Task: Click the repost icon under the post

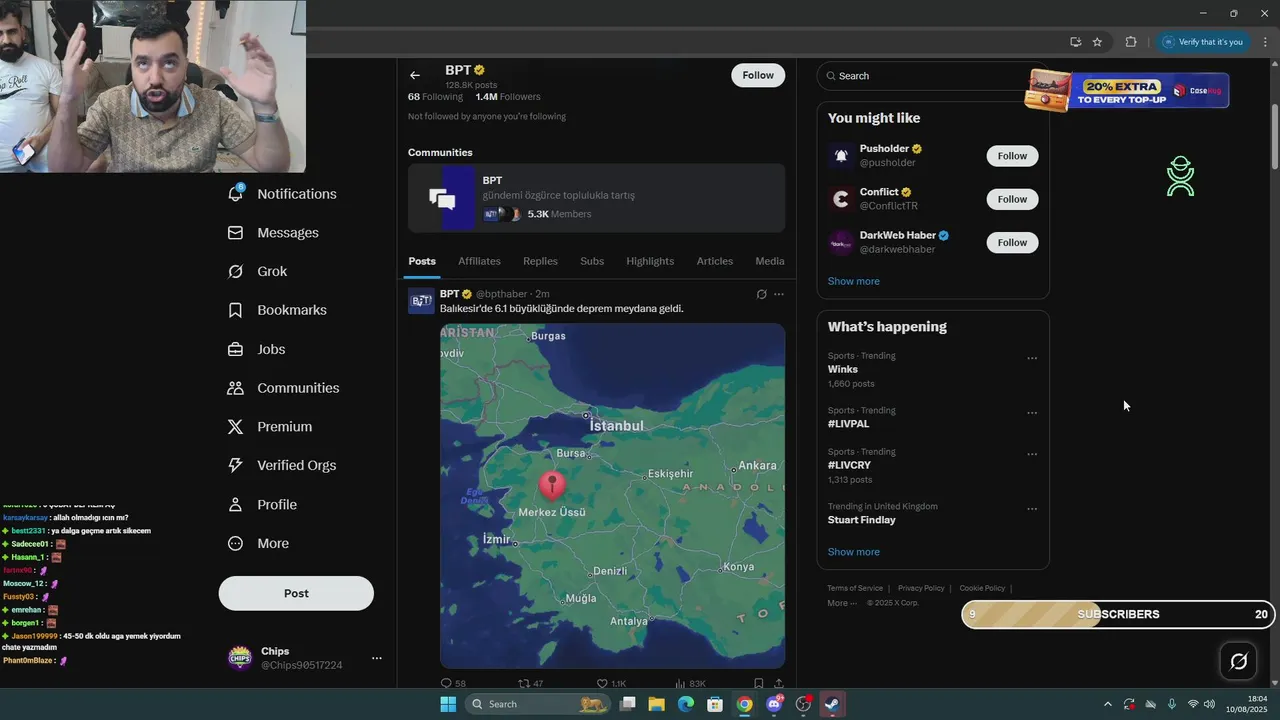Action: click(x=523, y=684)
